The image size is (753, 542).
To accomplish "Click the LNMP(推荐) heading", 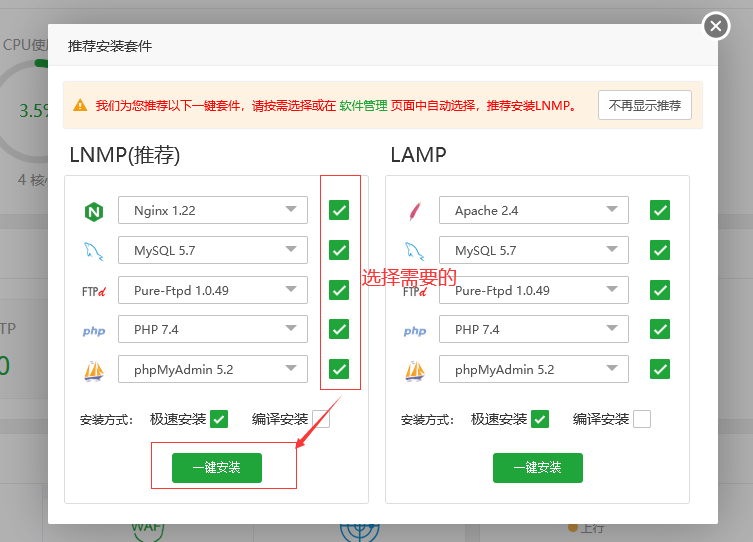I will [125, 156].
